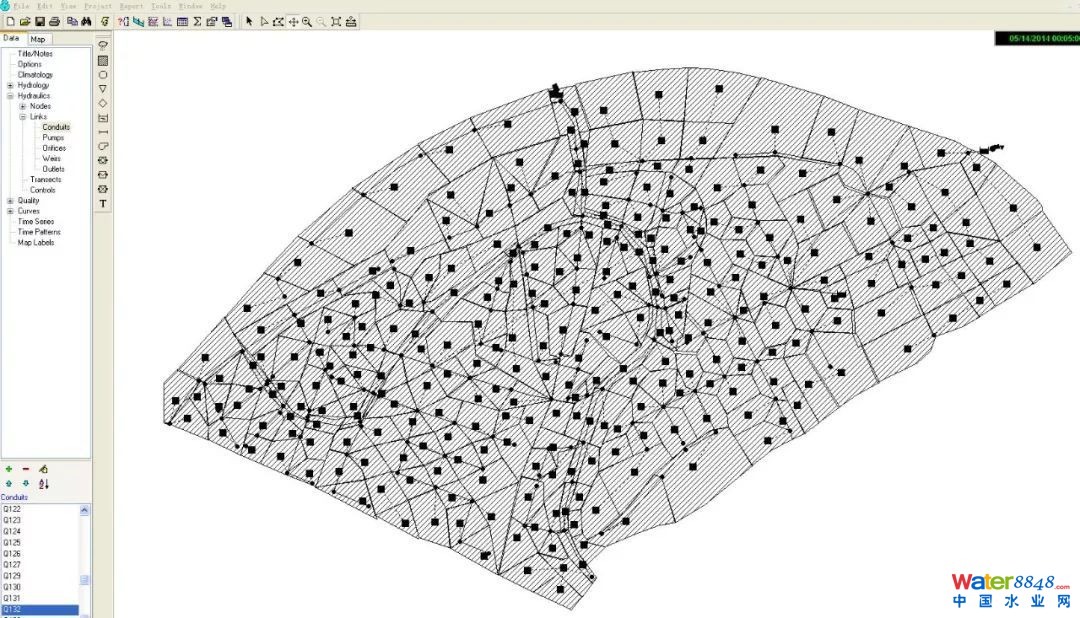Screen dimensions: 1080x618
Task: Click the Pan map tool
Action: pyautogui.click(x=293, y=21)
